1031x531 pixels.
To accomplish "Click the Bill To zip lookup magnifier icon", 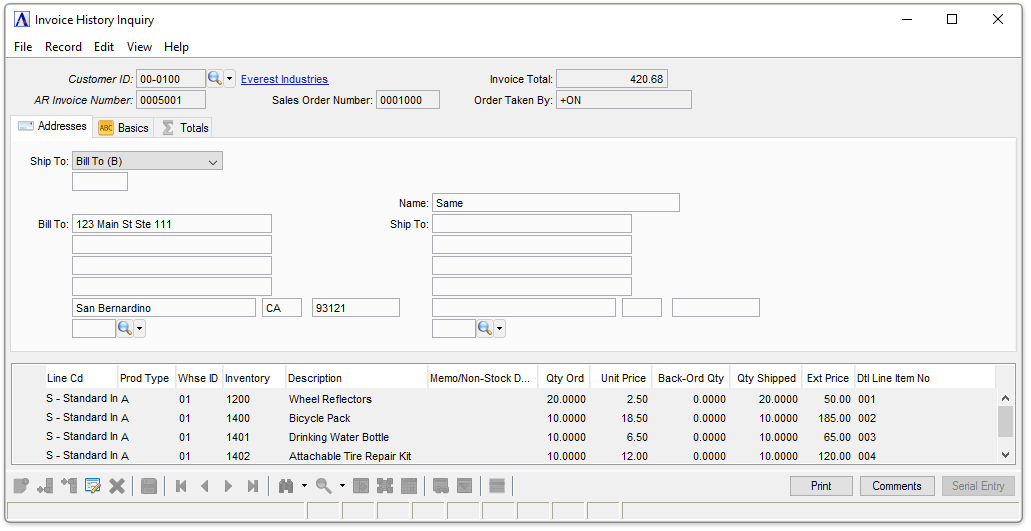I will coord(125,328).
